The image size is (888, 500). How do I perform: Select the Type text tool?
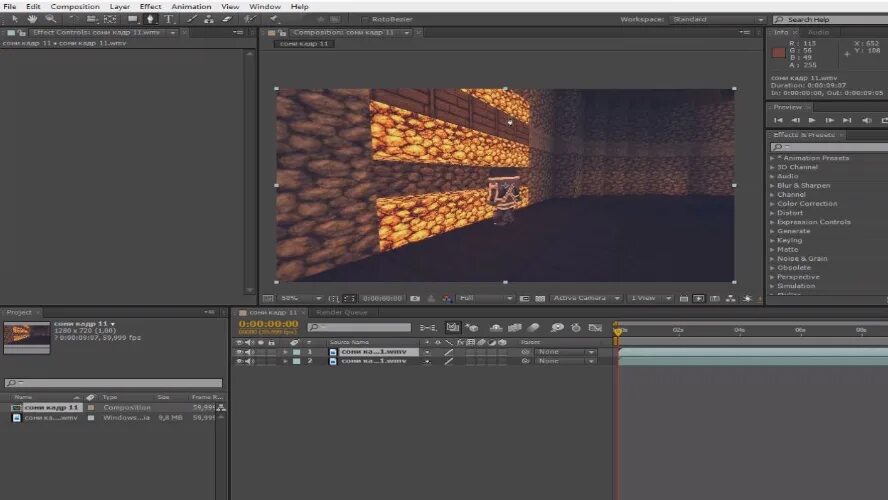coord(169,19)
